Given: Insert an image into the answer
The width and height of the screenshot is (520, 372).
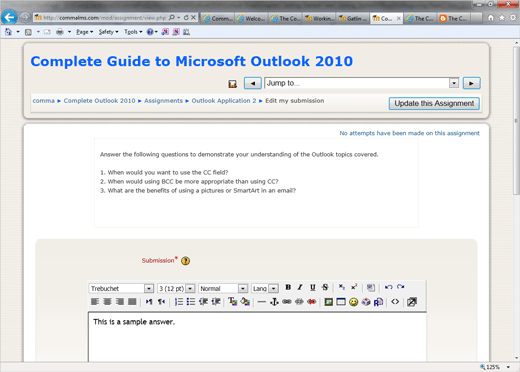Looking at the screenshot, I should pyautogui.click(x=329, y=302).
